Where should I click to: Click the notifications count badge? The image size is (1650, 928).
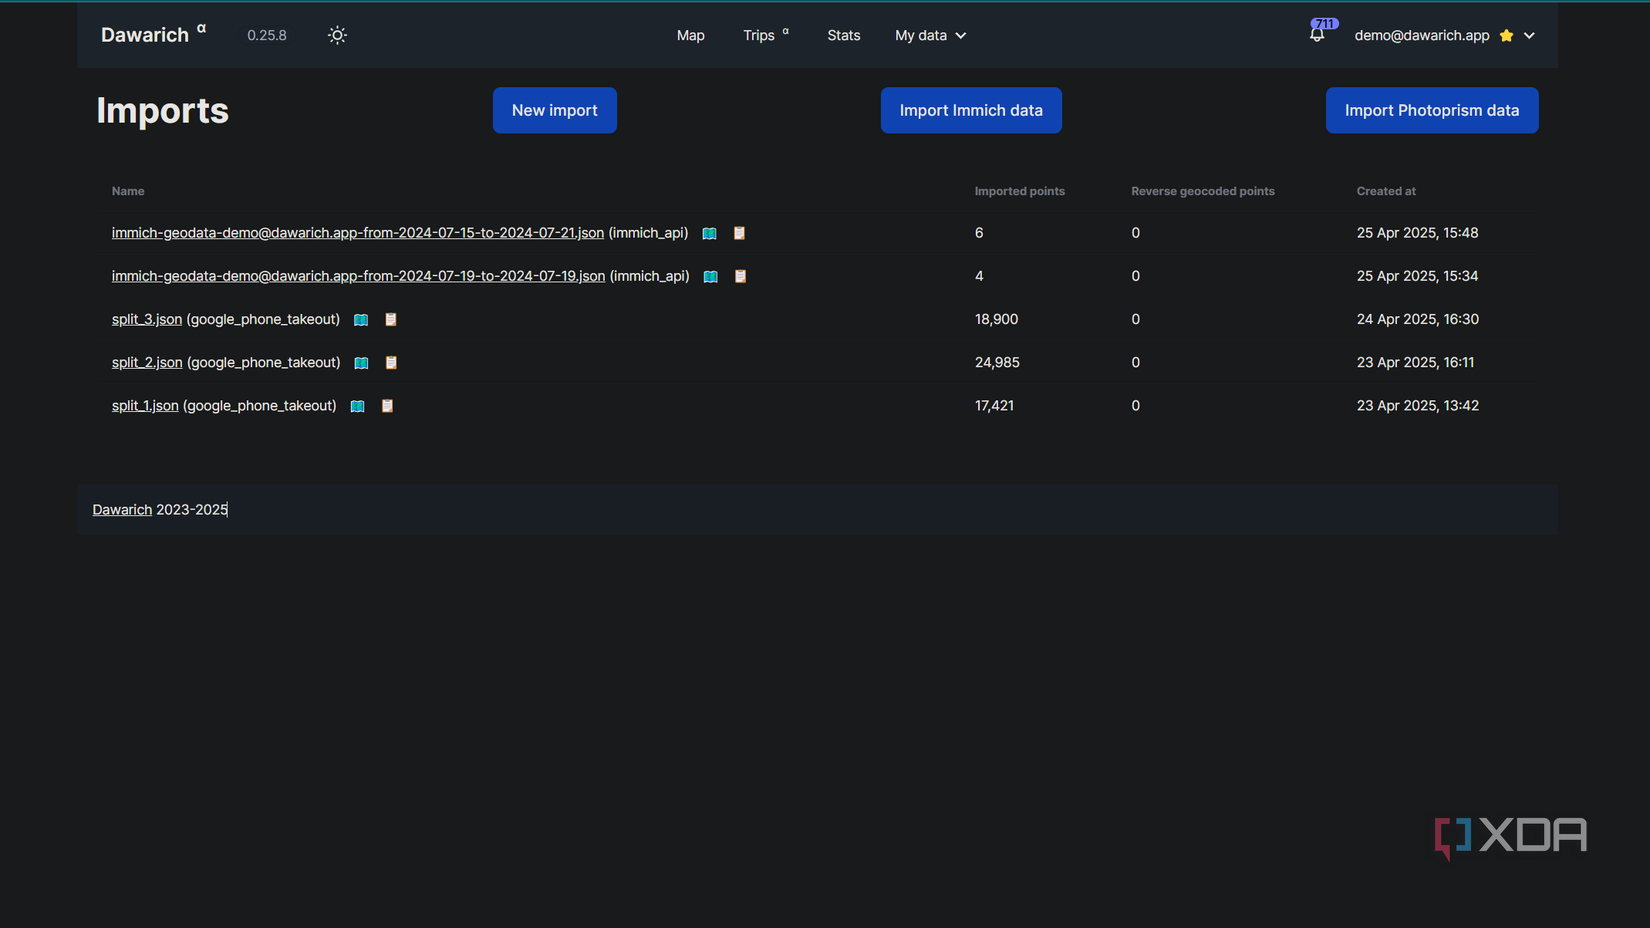[1325, 23]
